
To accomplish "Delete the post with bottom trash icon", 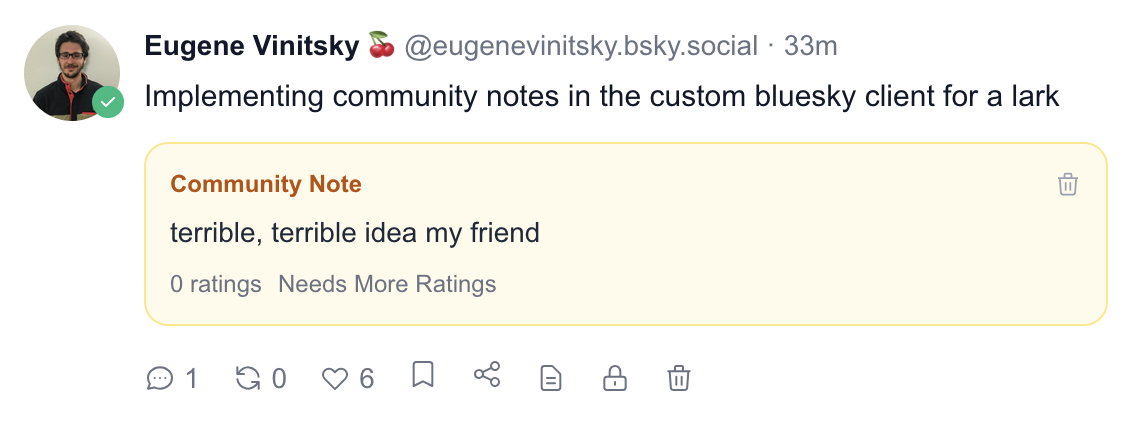I will pyautogui.click(x=679, y=378).
